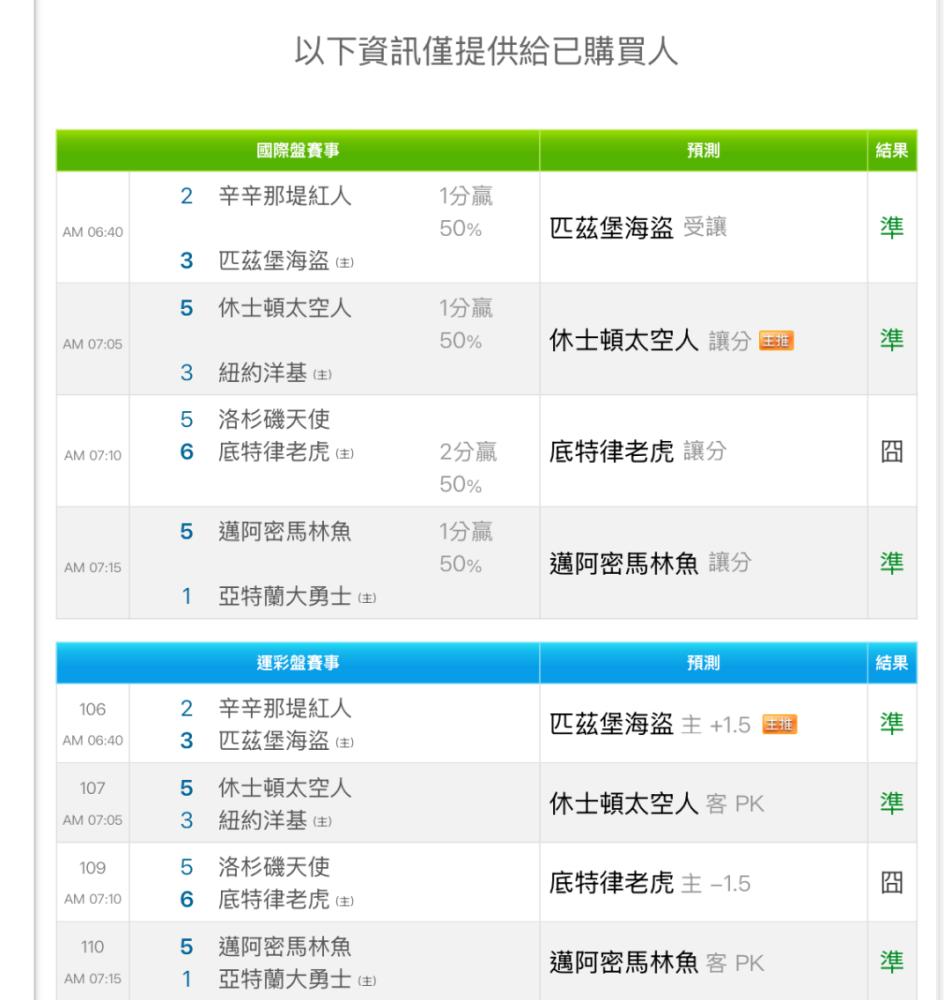Image resolution: width=951 pixels, height=1000 pixels.
Task: Select 洛杉磯天使 in game 109 row
Action: (274, 867)
